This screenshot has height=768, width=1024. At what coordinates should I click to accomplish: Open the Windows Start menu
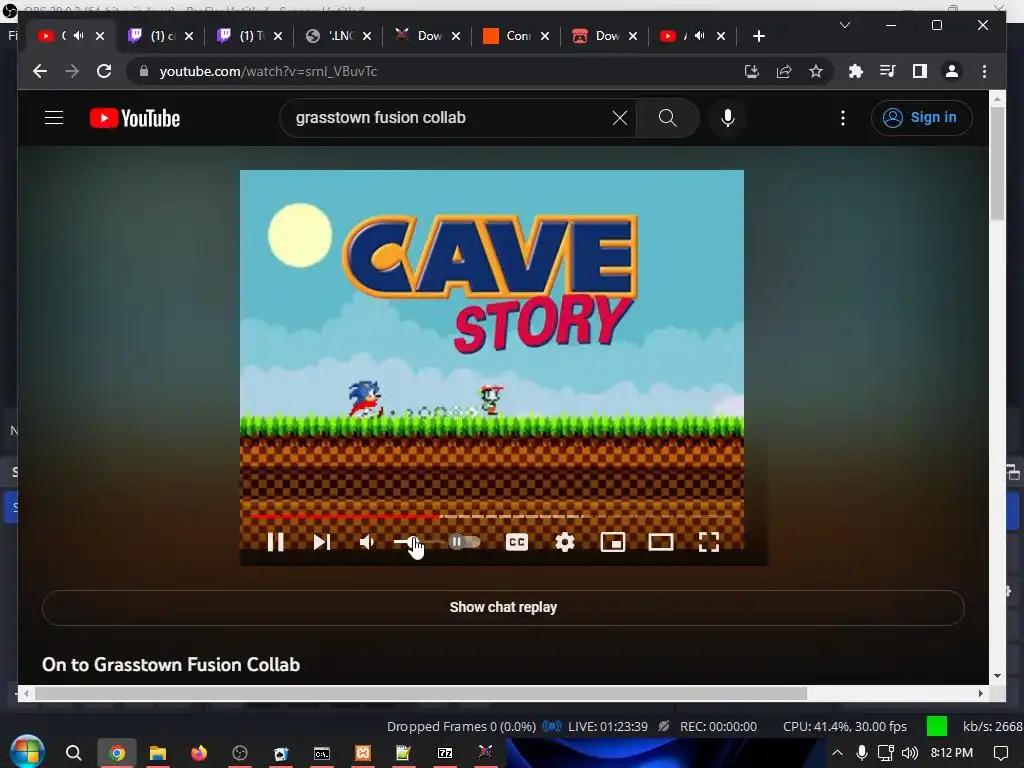click(27, 752)
